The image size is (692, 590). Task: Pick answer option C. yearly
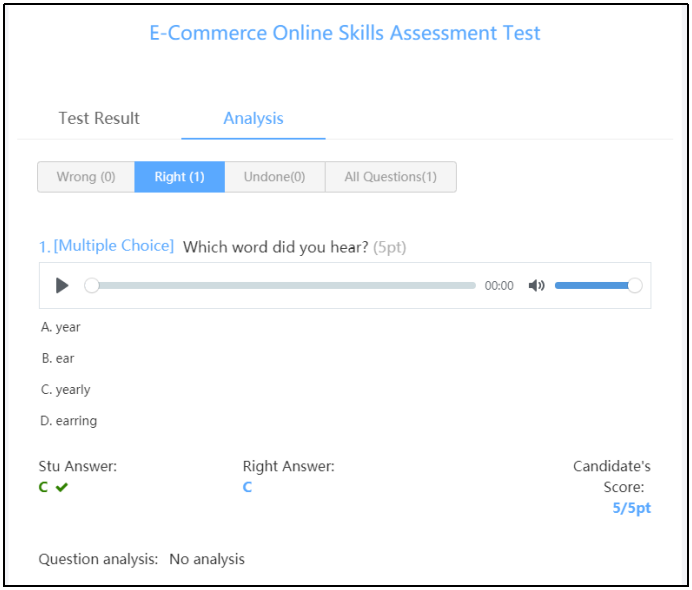coord(66,390)
